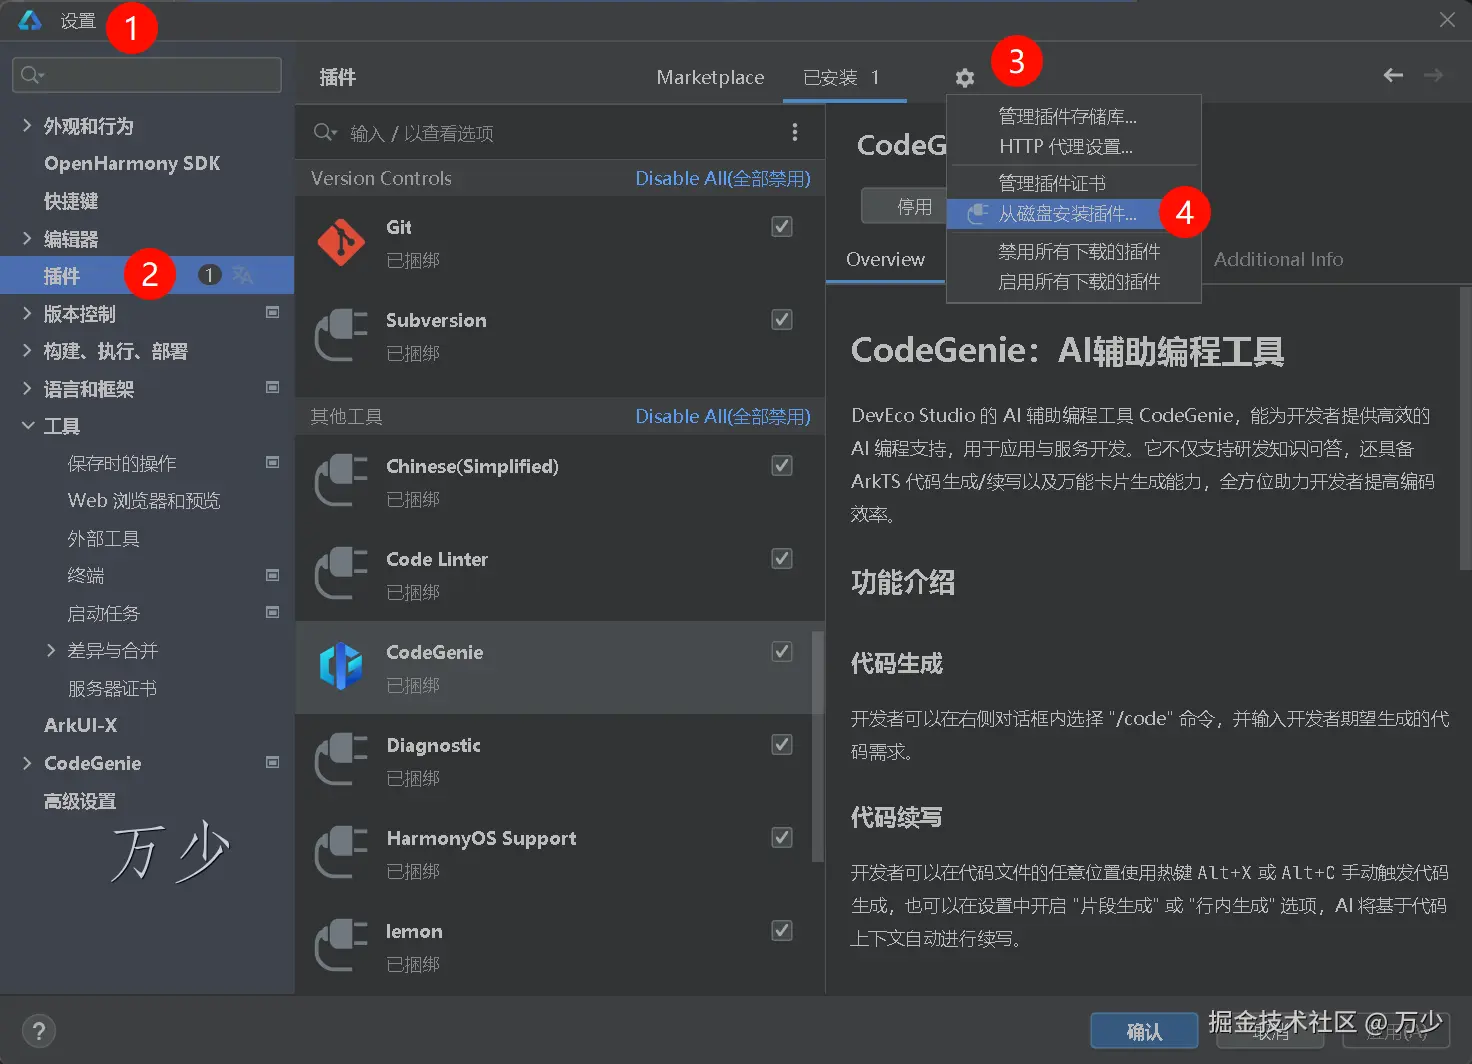Open the ArkUI-X settings page

[81, 725]
